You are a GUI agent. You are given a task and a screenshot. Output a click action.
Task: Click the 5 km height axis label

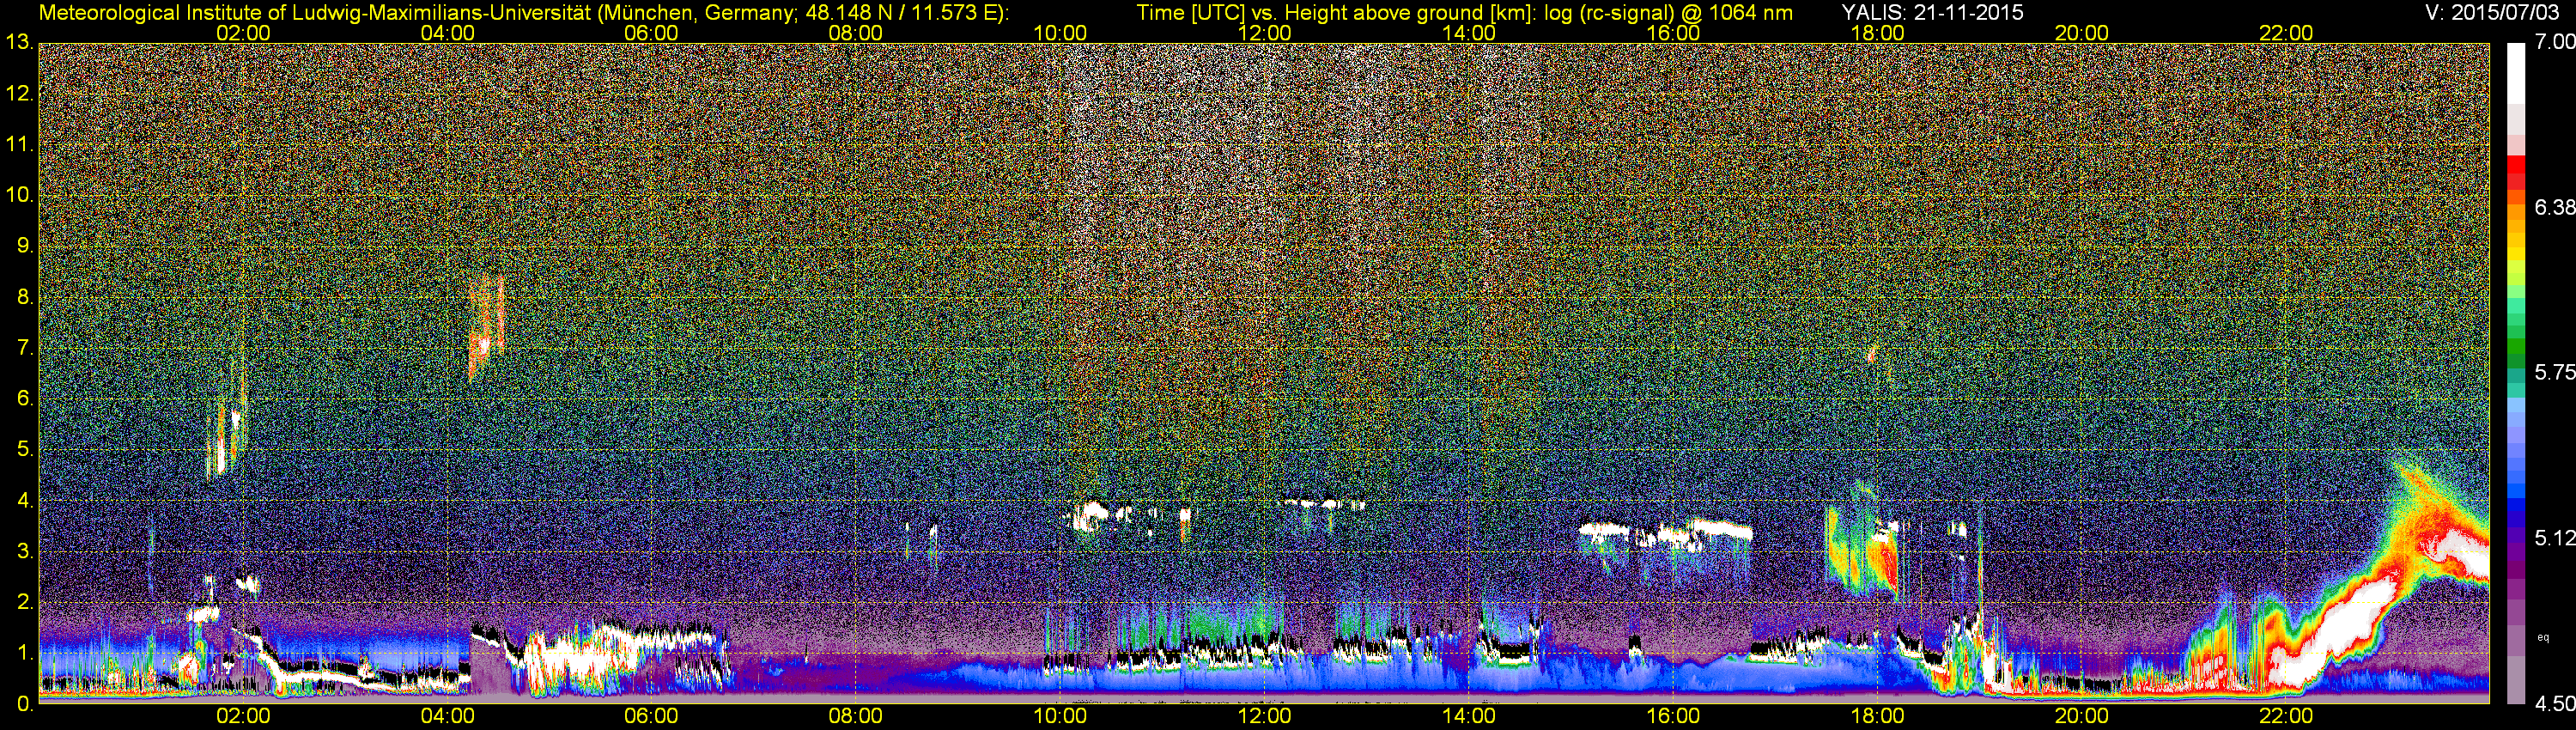pos(26,449)
